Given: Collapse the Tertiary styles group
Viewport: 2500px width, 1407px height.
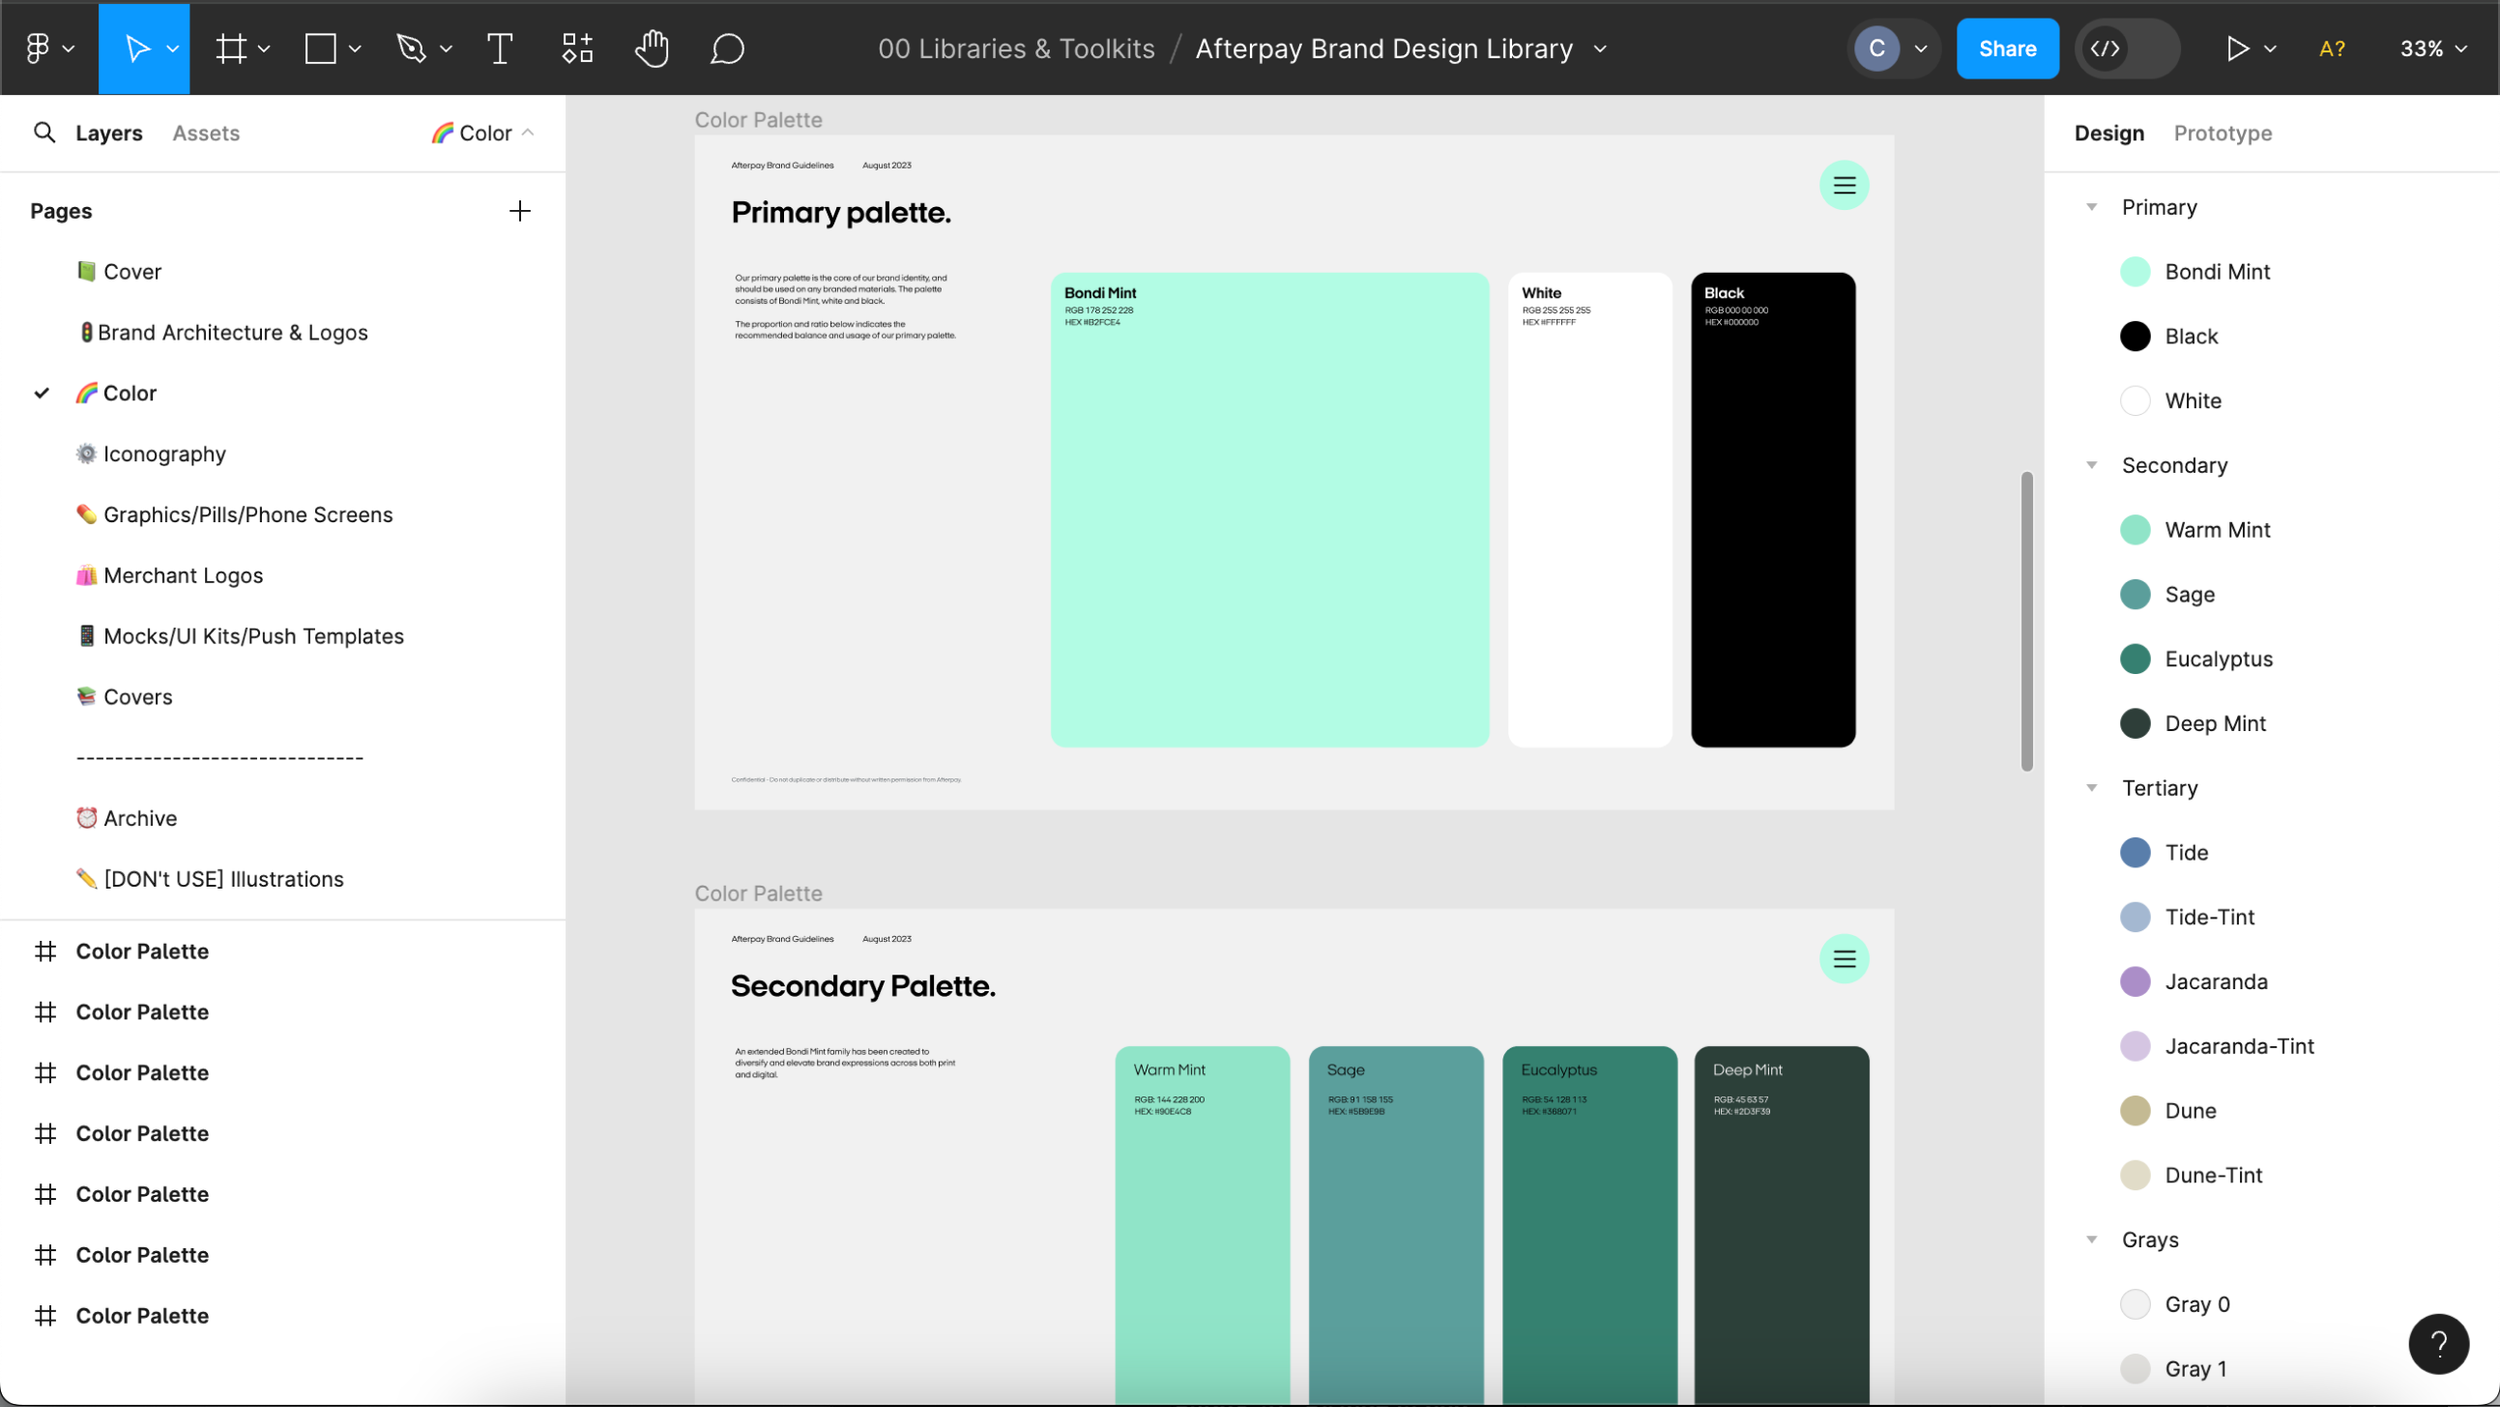Looking at the screenshot, I should (2090, 788).
